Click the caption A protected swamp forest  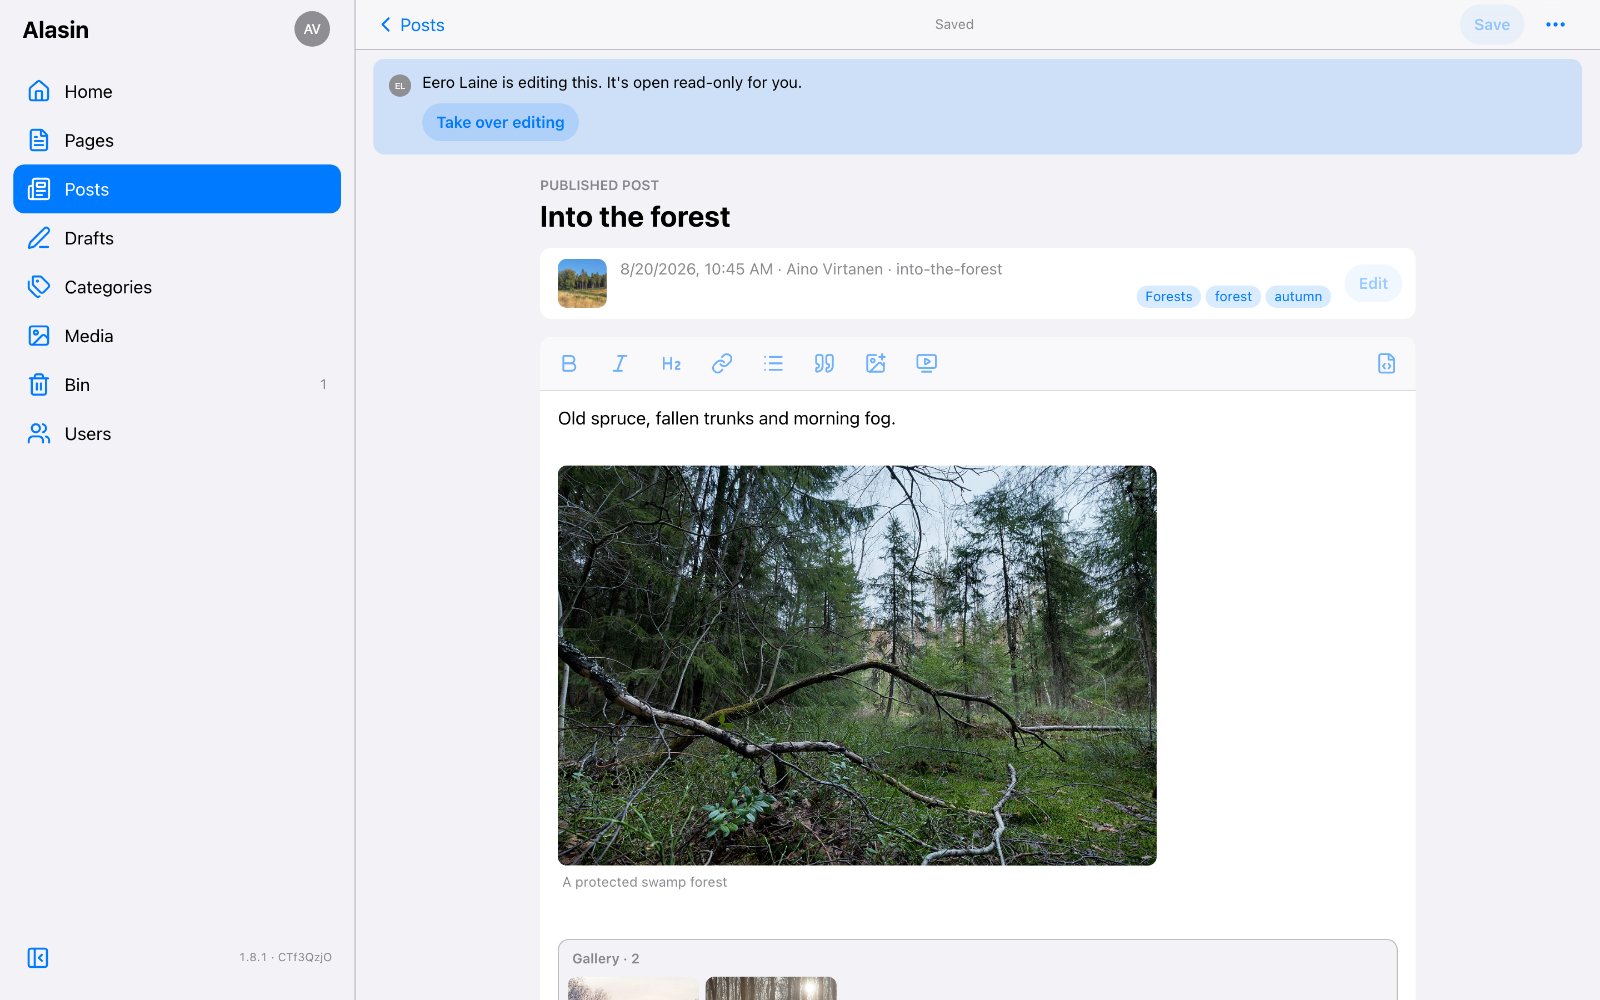(x=644, y=882)
